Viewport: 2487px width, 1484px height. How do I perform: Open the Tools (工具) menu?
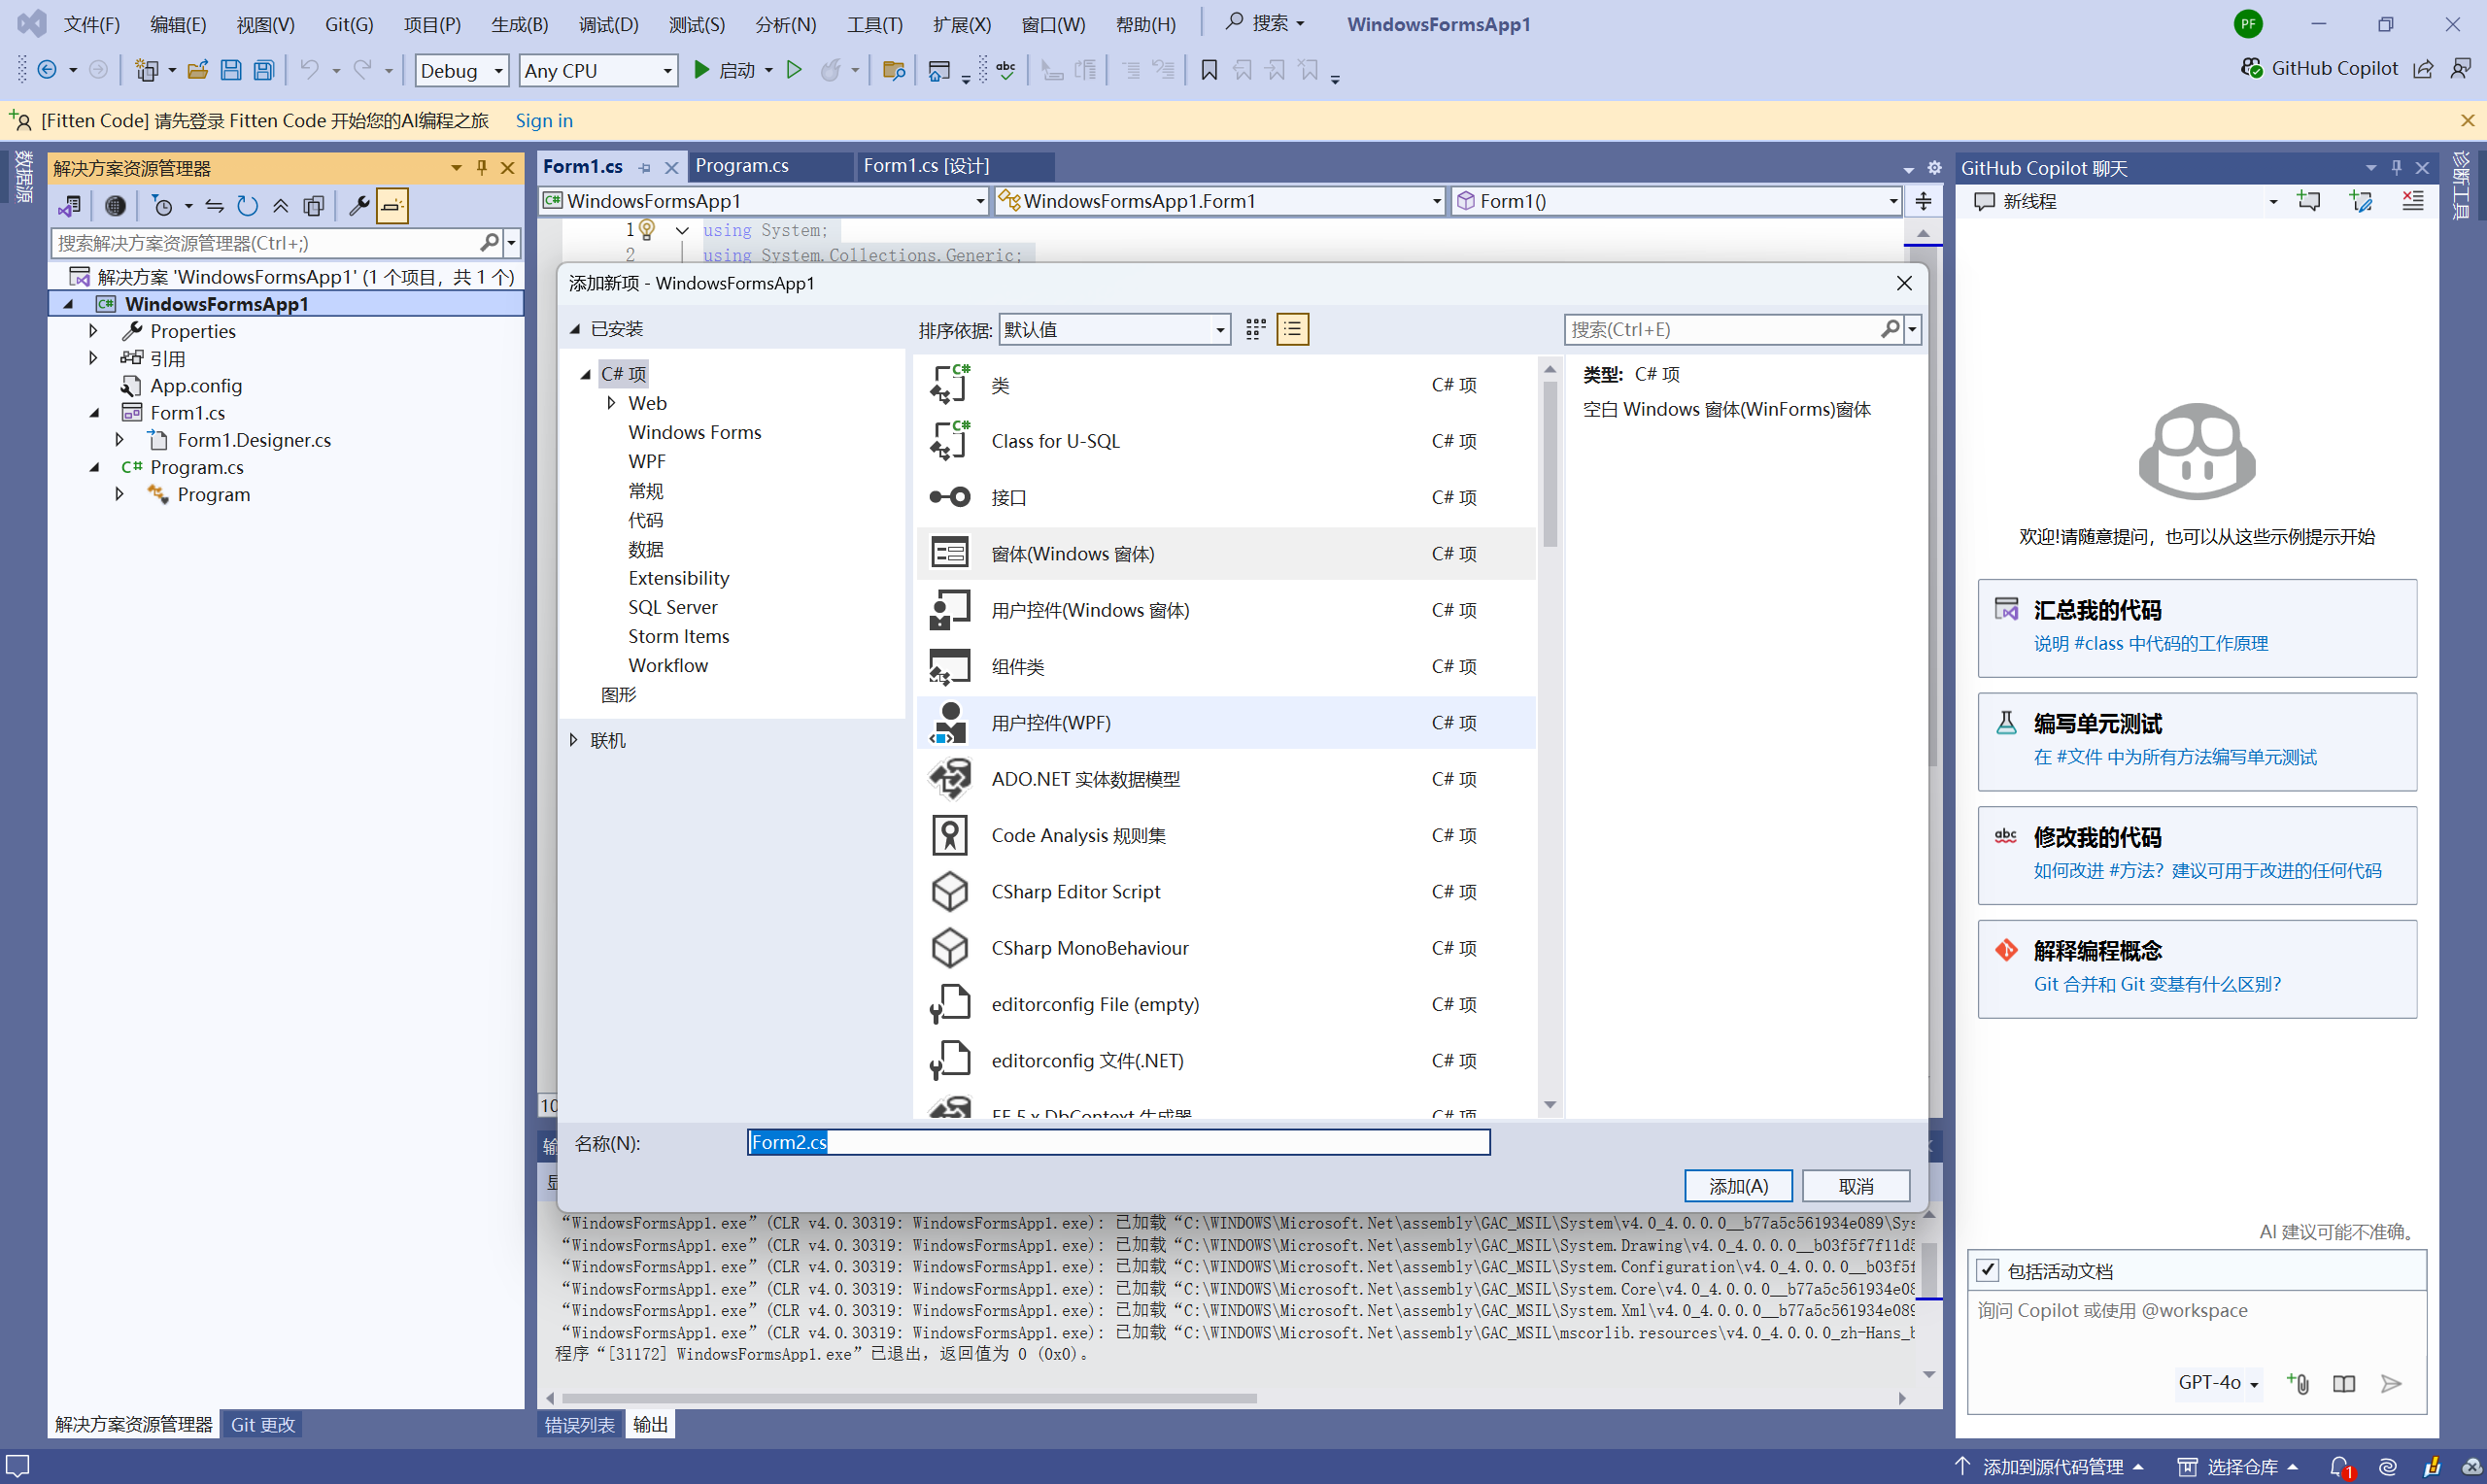tap(874, 24)
